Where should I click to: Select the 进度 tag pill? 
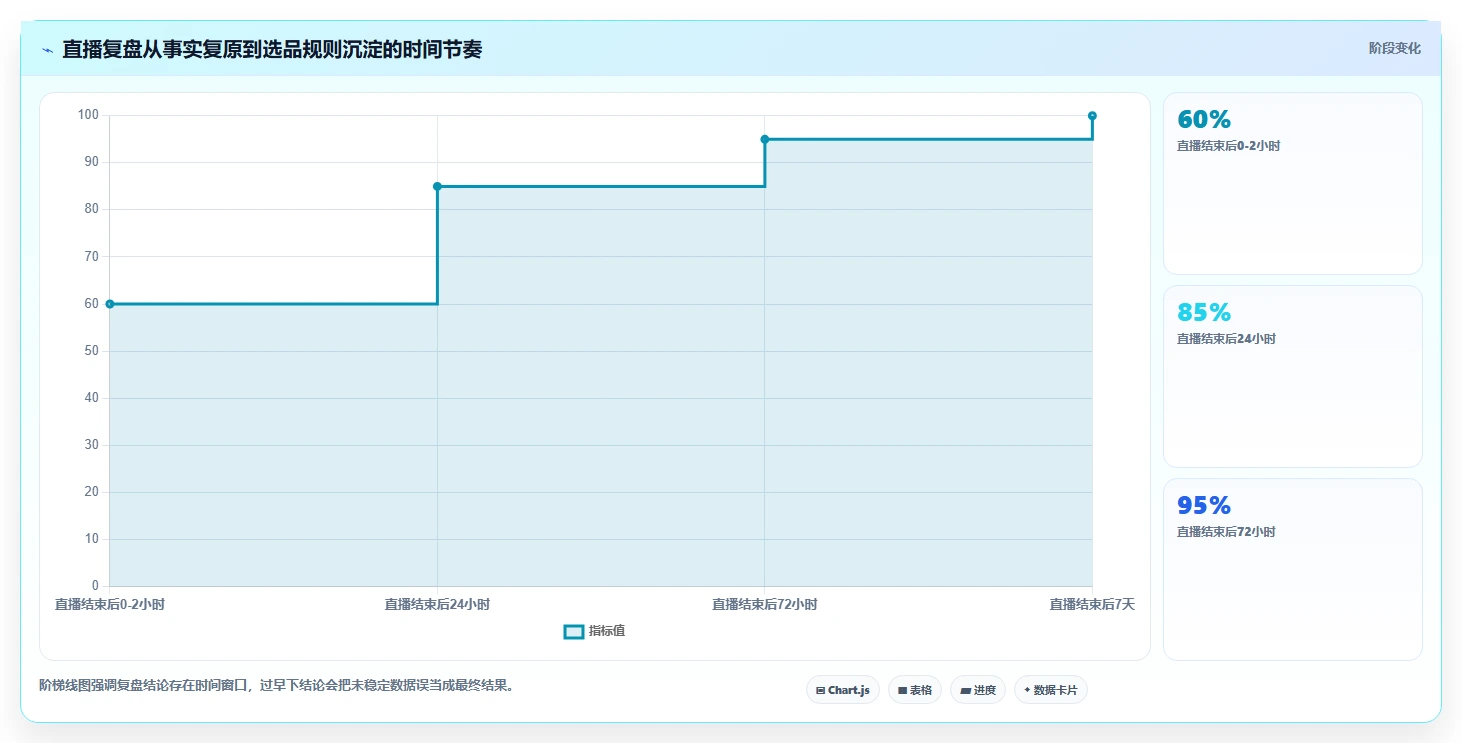tap(978, 690)
